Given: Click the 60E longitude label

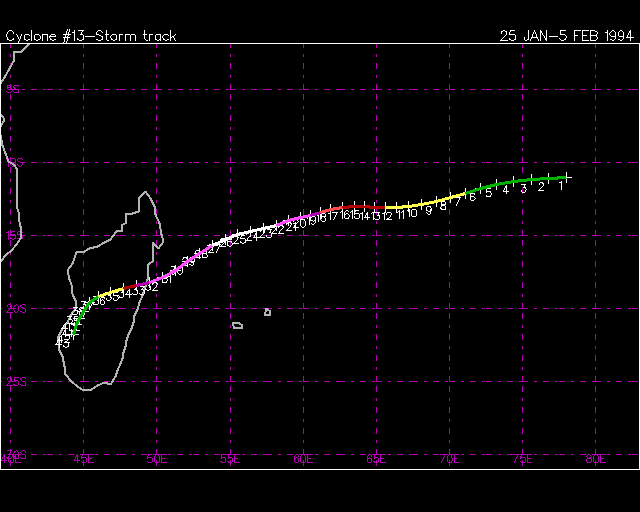Looking at the screenshot, I should pos(303,460).
